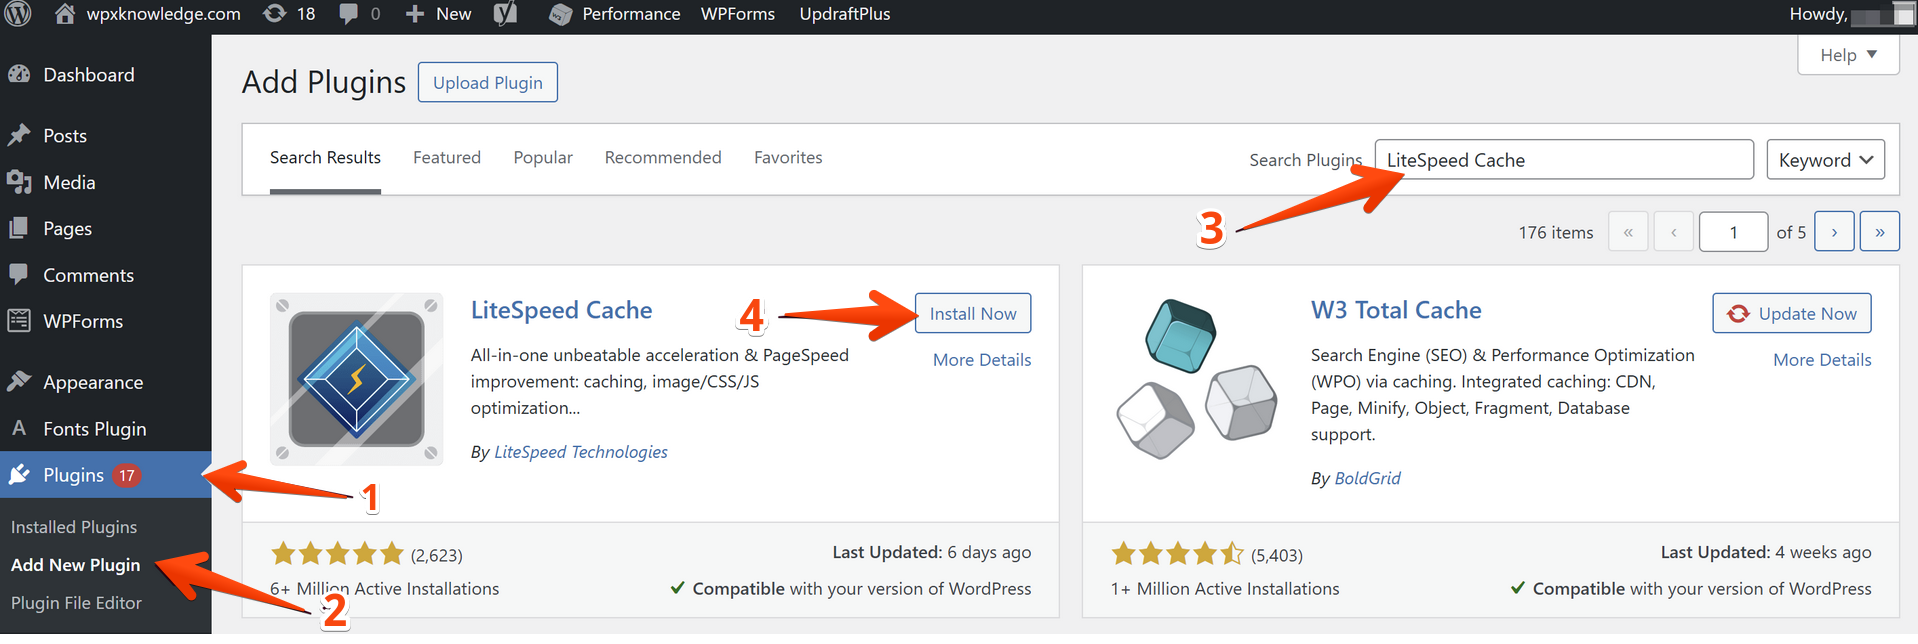Go to the next results page

click(1833, 232)
